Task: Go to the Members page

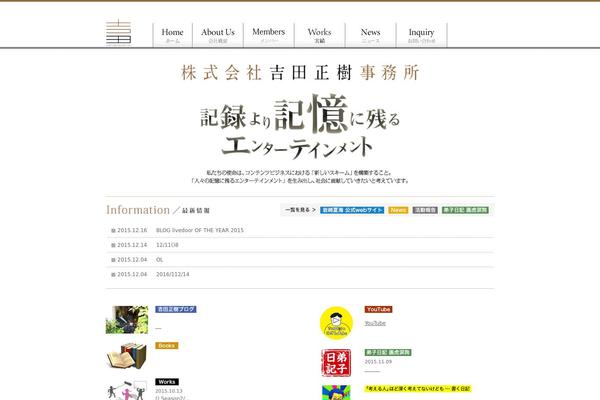Action: [x=269, y=35]
